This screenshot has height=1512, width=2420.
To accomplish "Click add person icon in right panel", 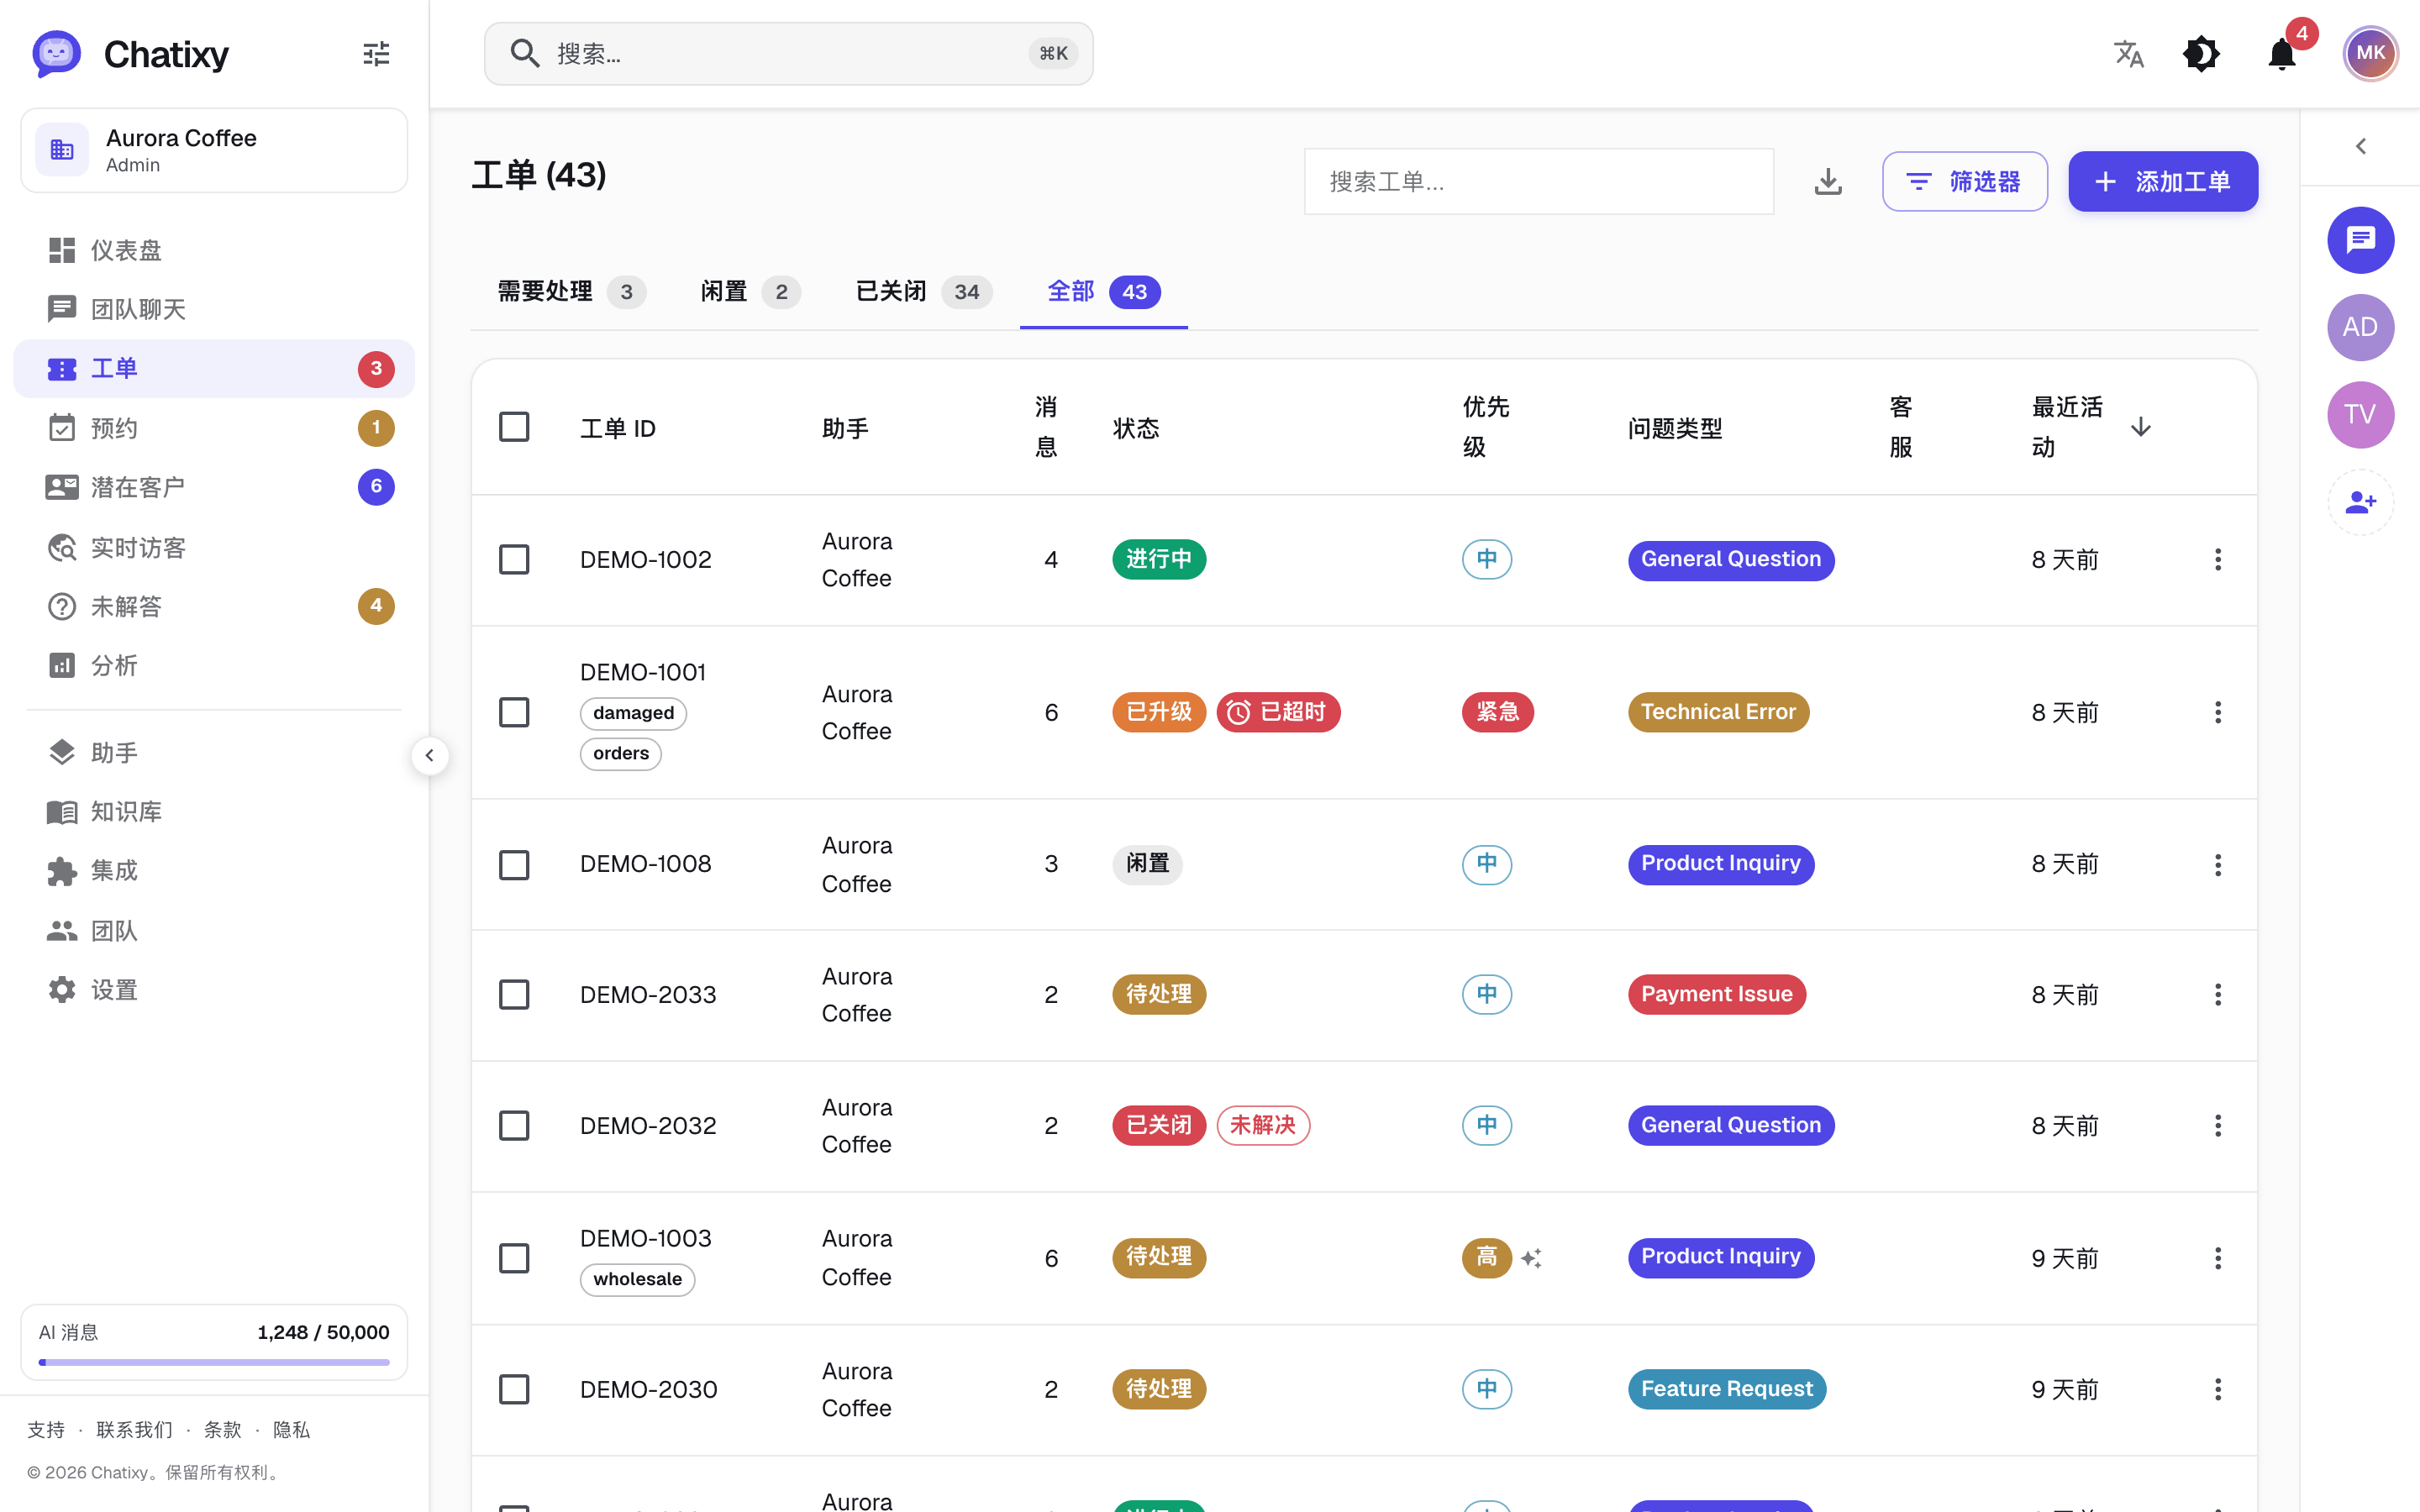I will click(2360, 502).
